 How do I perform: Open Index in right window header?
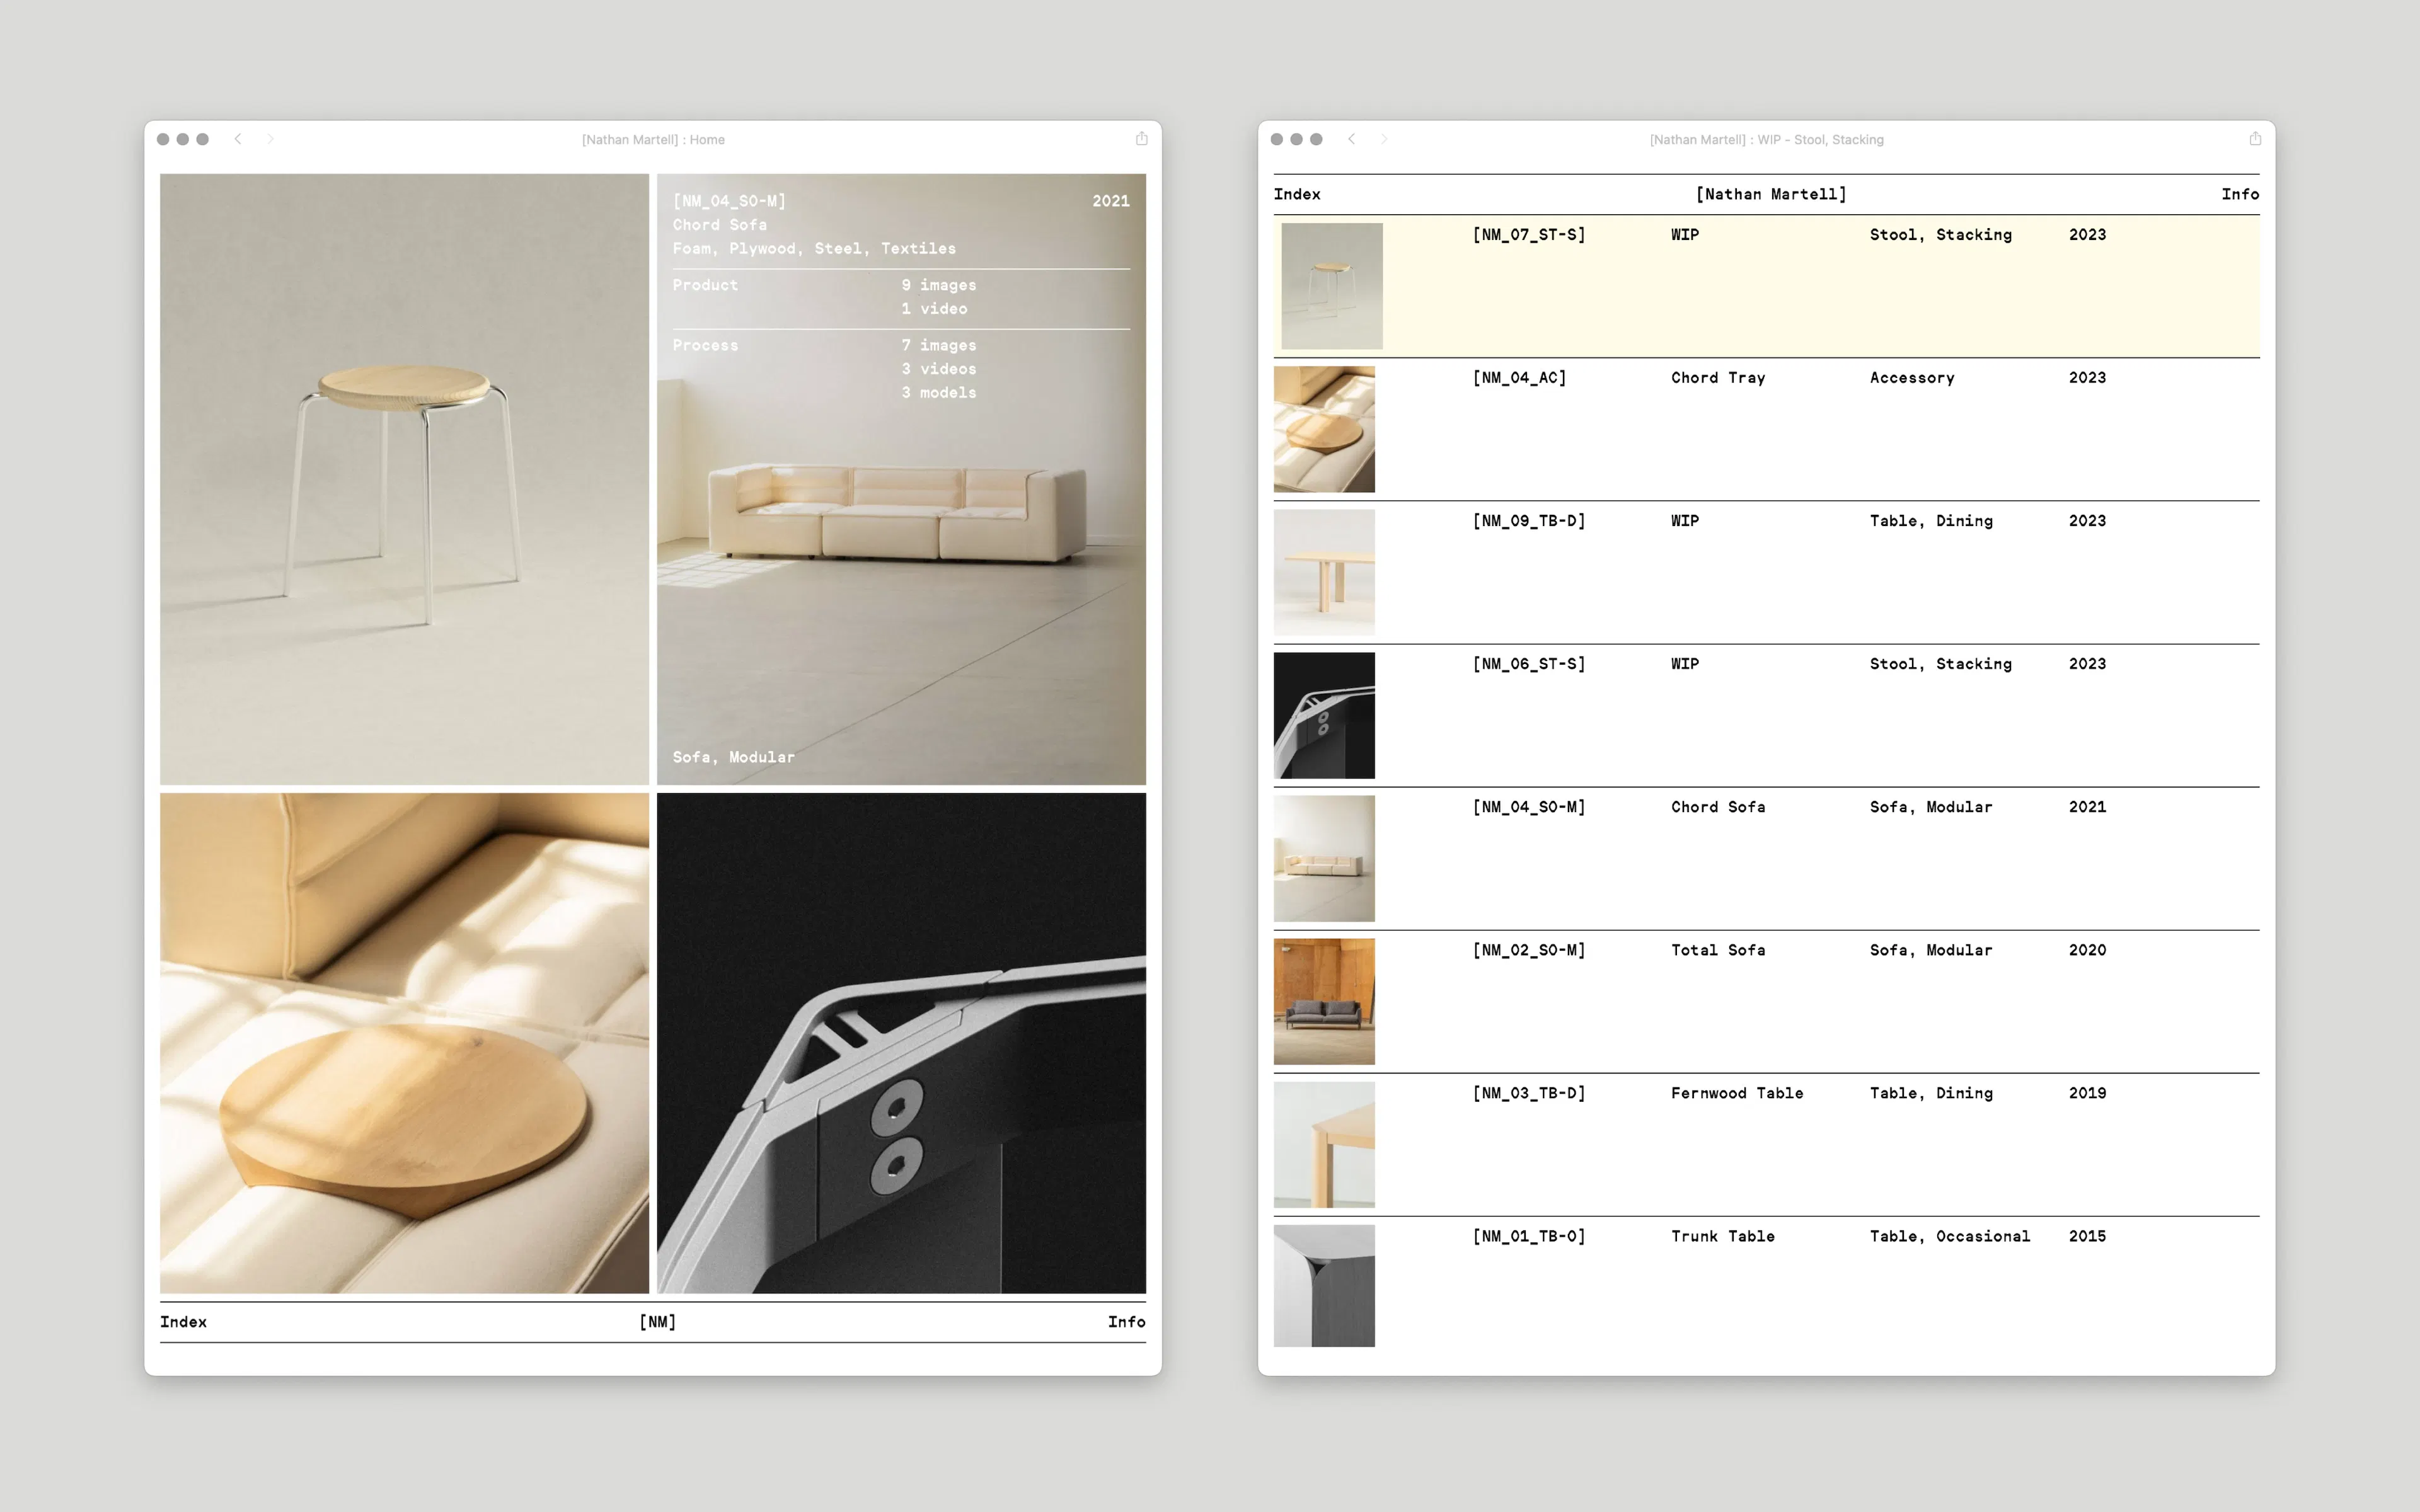point(1296,194)
